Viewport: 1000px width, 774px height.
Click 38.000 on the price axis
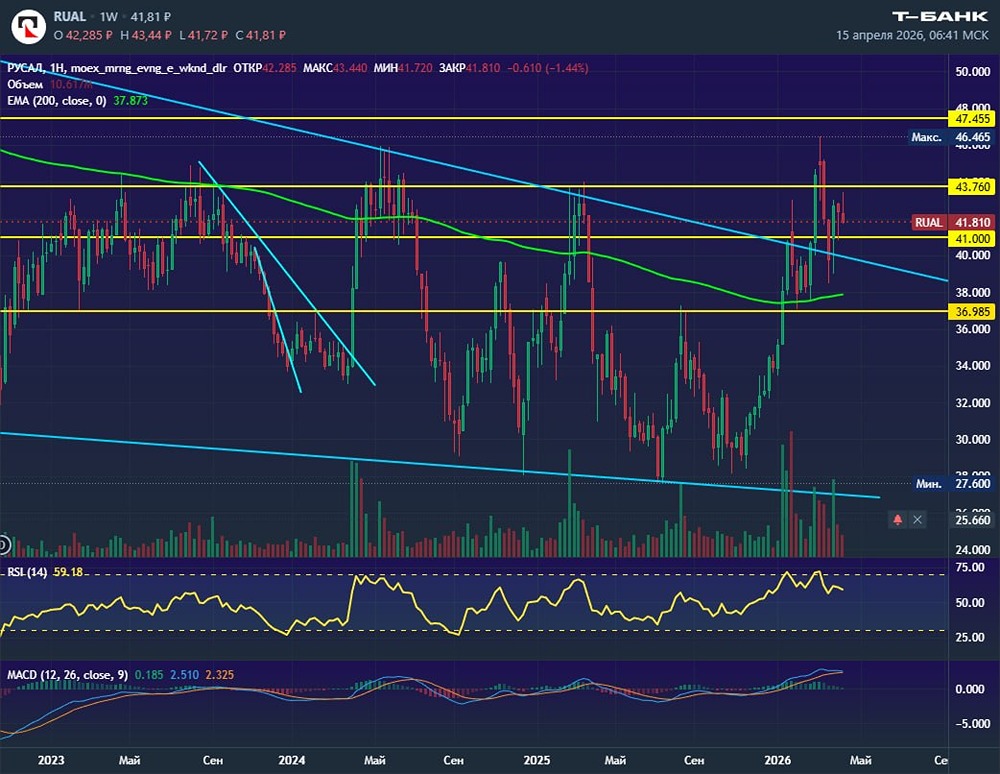point(973,292)
